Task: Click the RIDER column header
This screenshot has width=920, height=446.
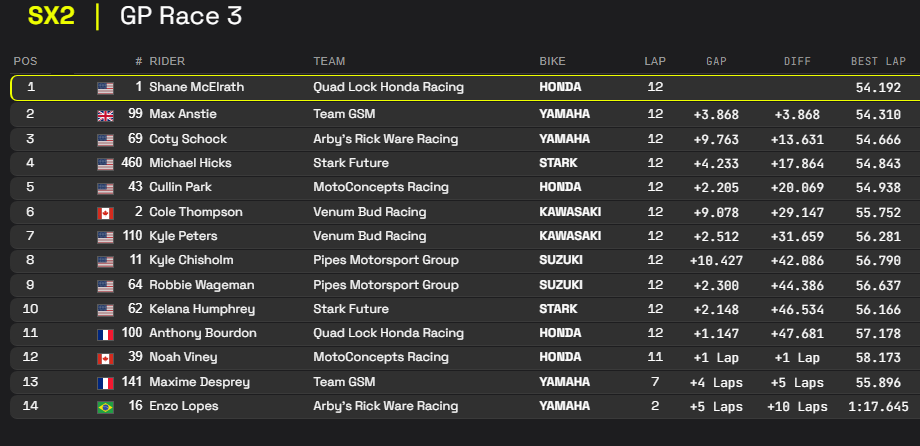Action: pyautogui.click(x=167, y=61)
